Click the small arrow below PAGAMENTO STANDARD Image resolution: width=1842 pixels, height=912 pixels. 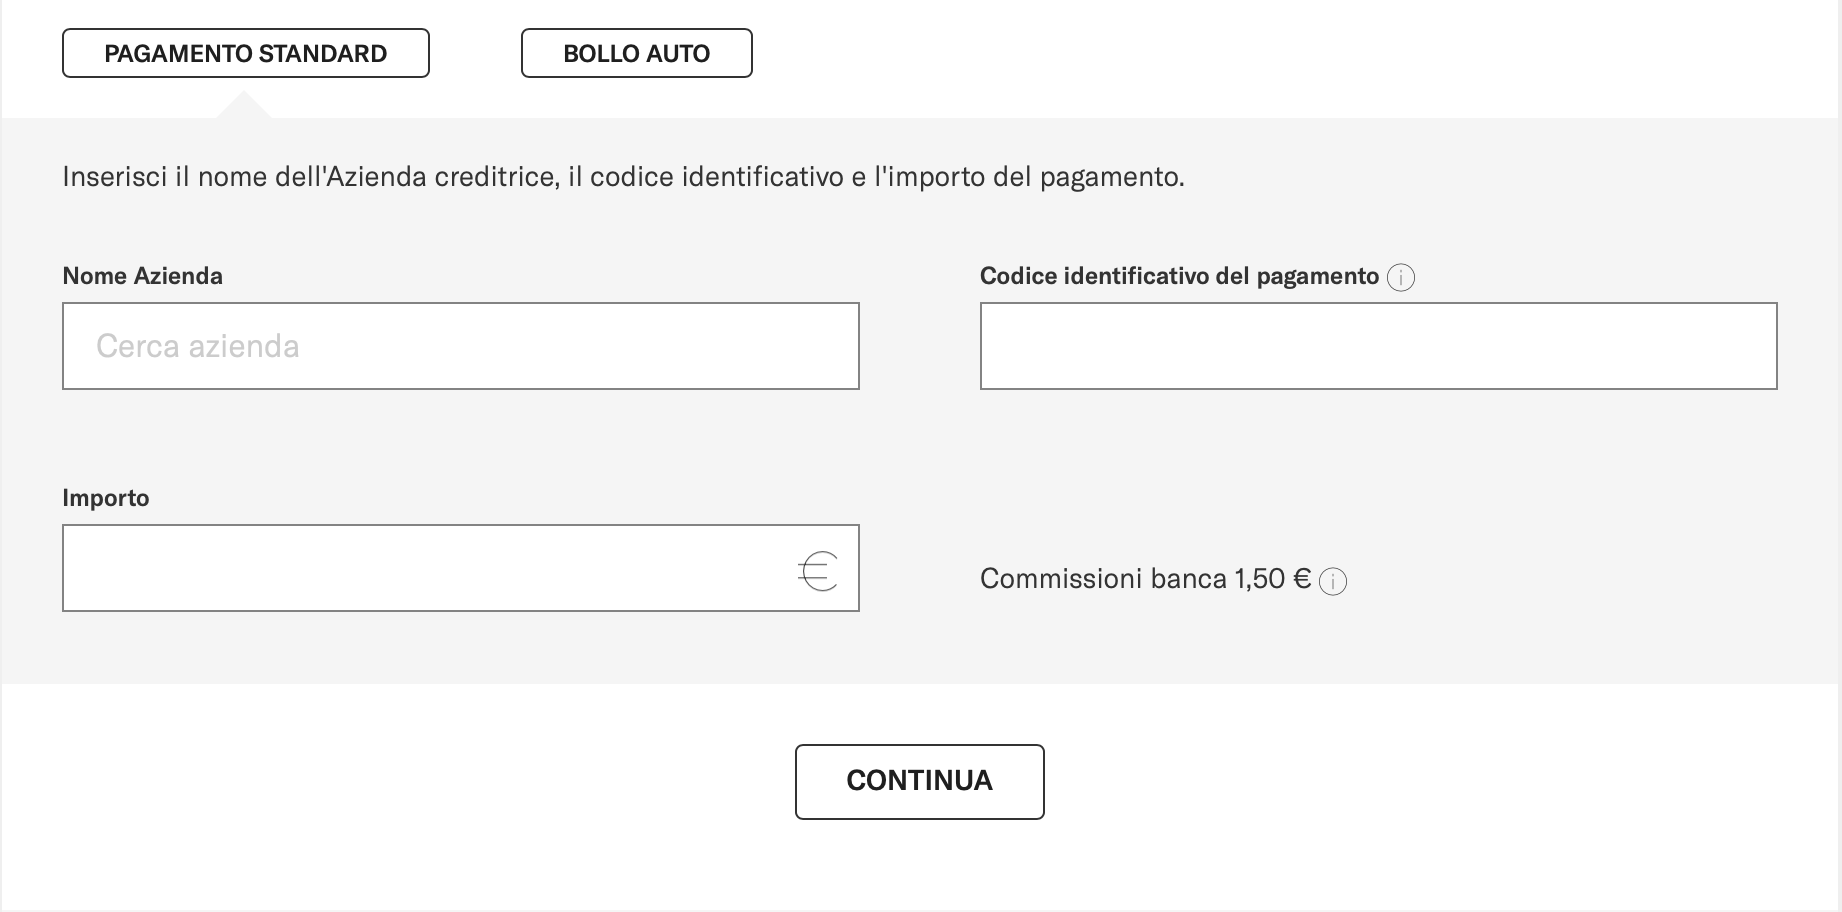pyautogui.click(x=246, y=105)
